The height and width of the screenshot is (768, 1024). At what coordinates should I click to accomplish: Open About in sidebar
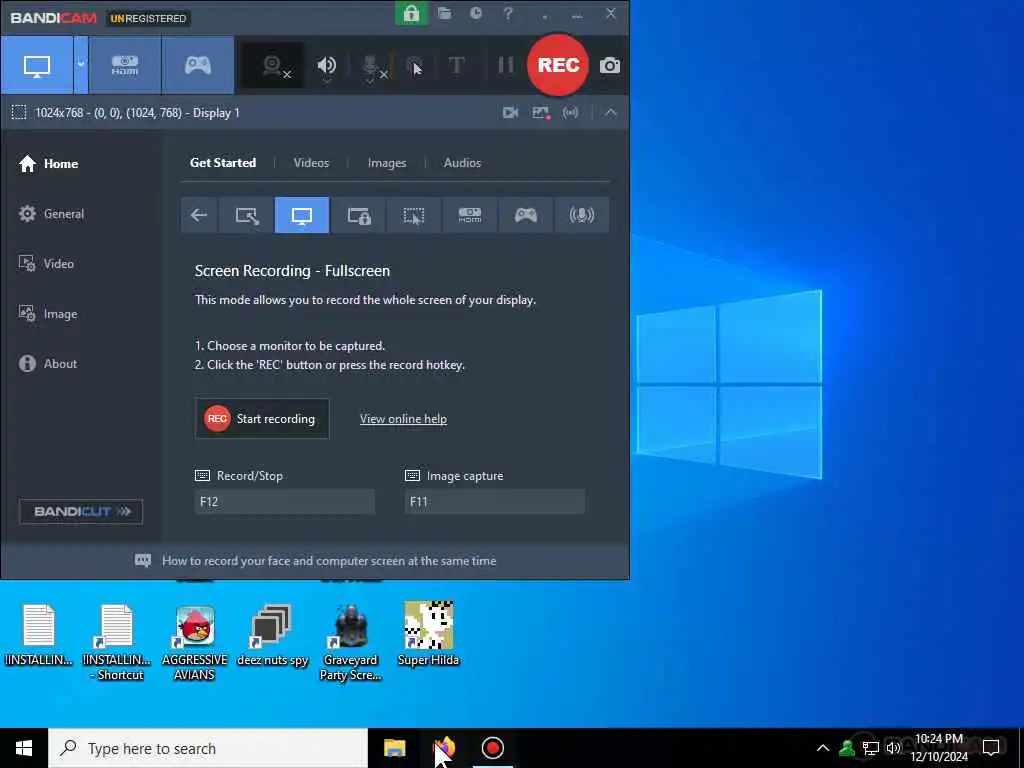pos(48,364)
